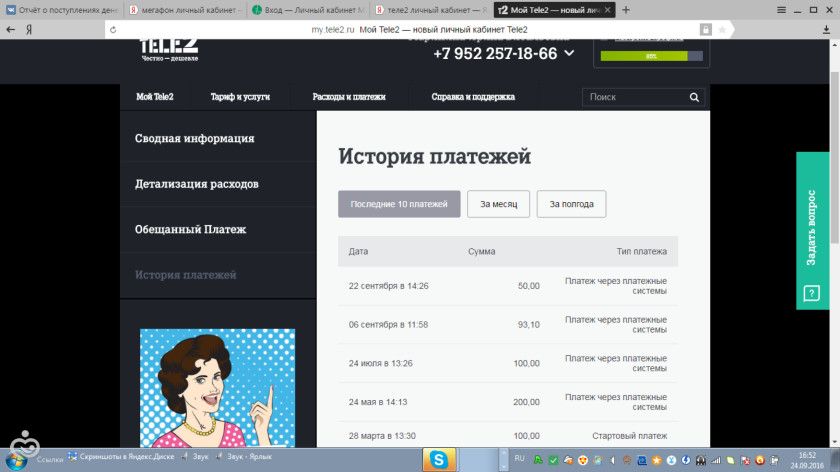Show last 10 payments filter

(x=399, y=204)
